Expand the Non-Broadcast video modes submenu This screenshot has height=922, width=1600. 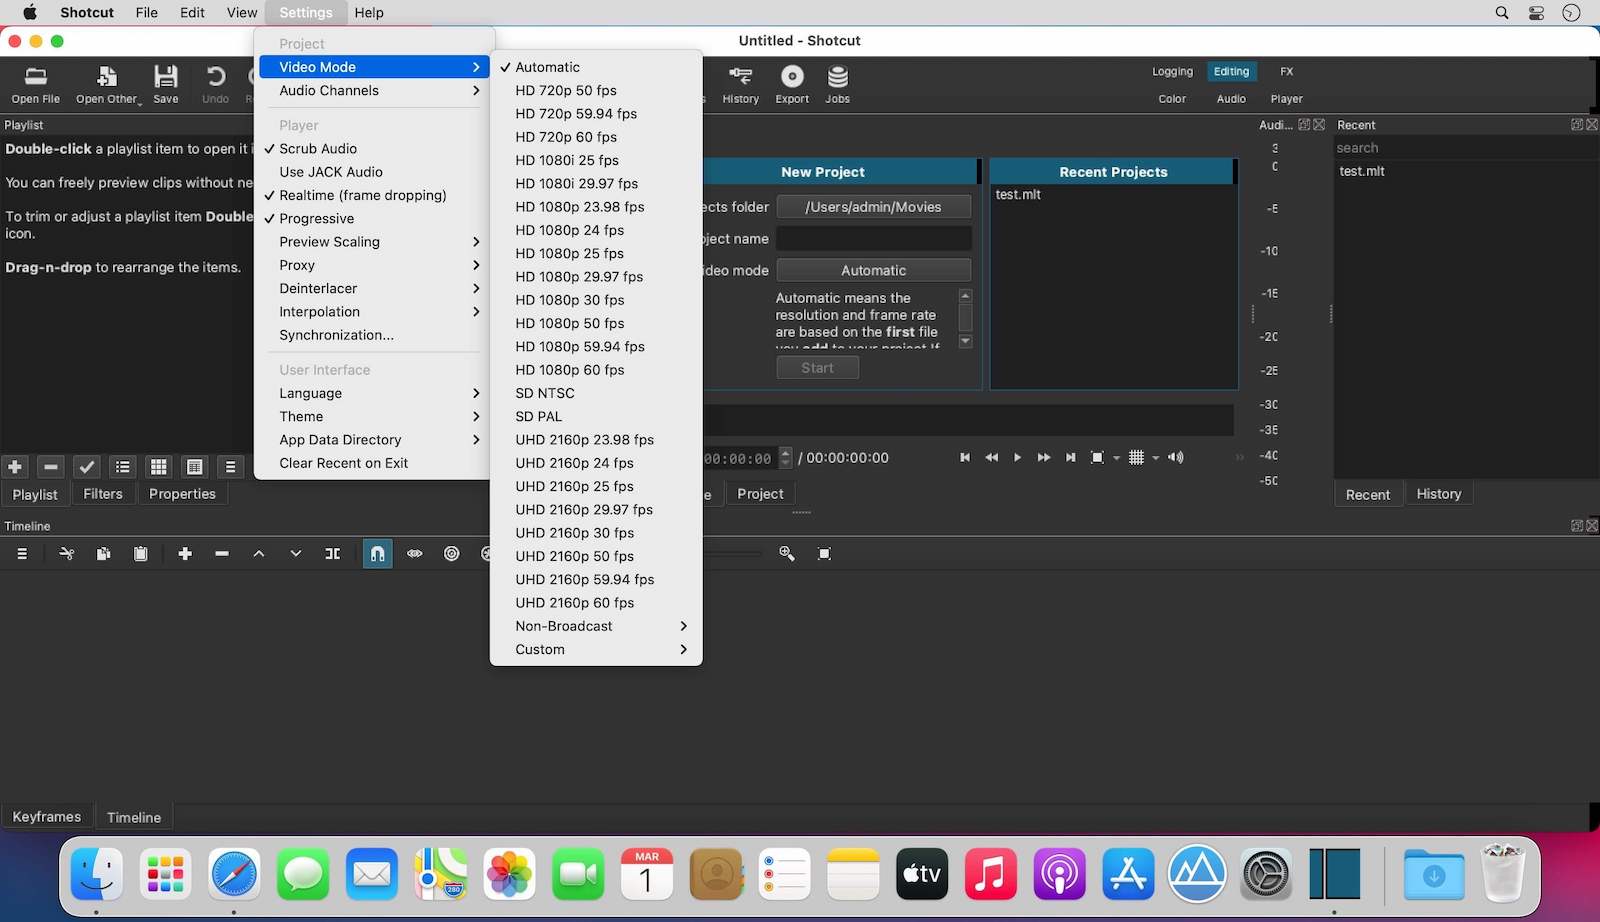596,626
